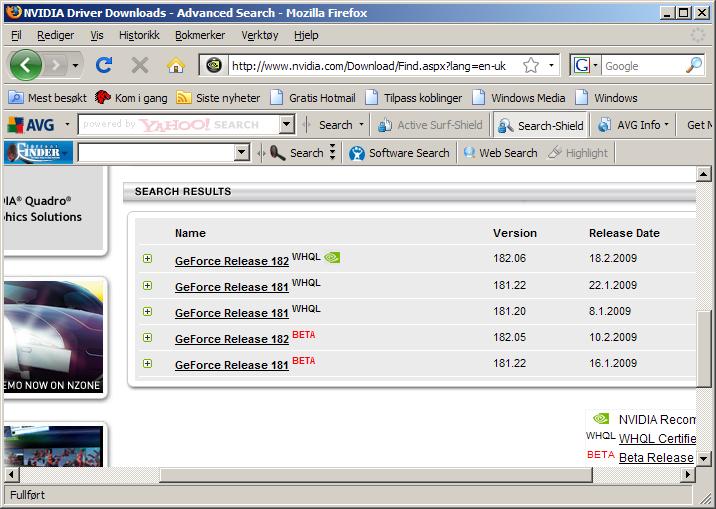Open Mest besøkt bookmark folder
The height and width of the screenshot is (509, 716).
(x=47, y=98)
